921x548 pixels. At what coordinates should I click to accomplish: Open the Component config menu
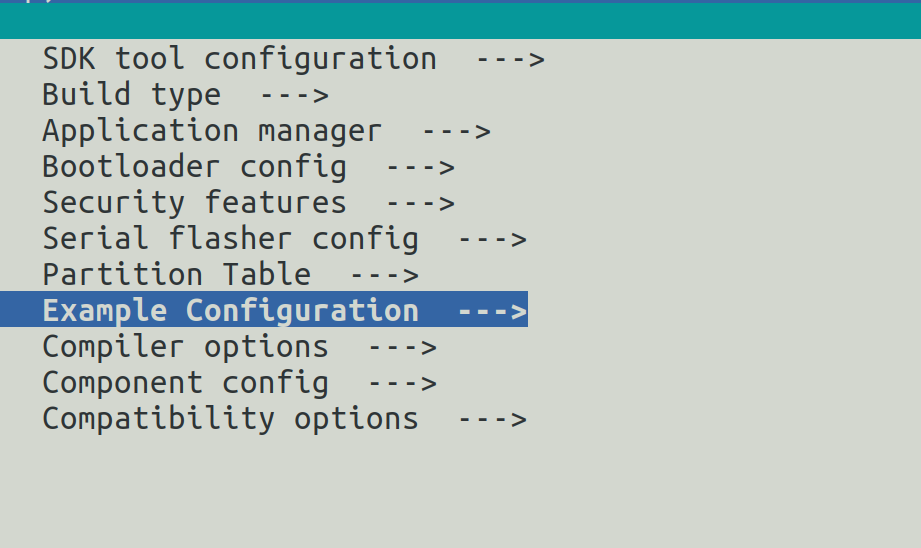185,383
